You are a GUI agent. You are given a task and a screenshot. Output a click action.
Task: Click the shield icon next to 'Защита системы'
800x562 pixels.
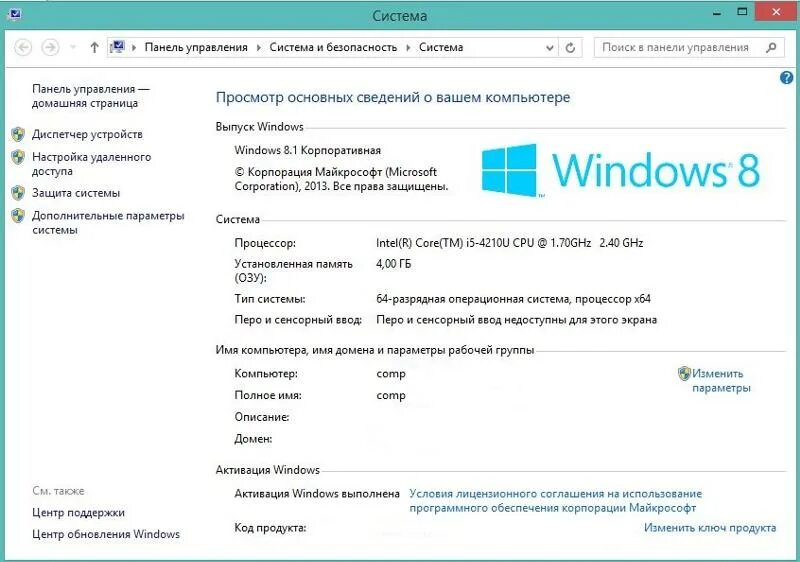pyautogui.click(x=18, y=193)
